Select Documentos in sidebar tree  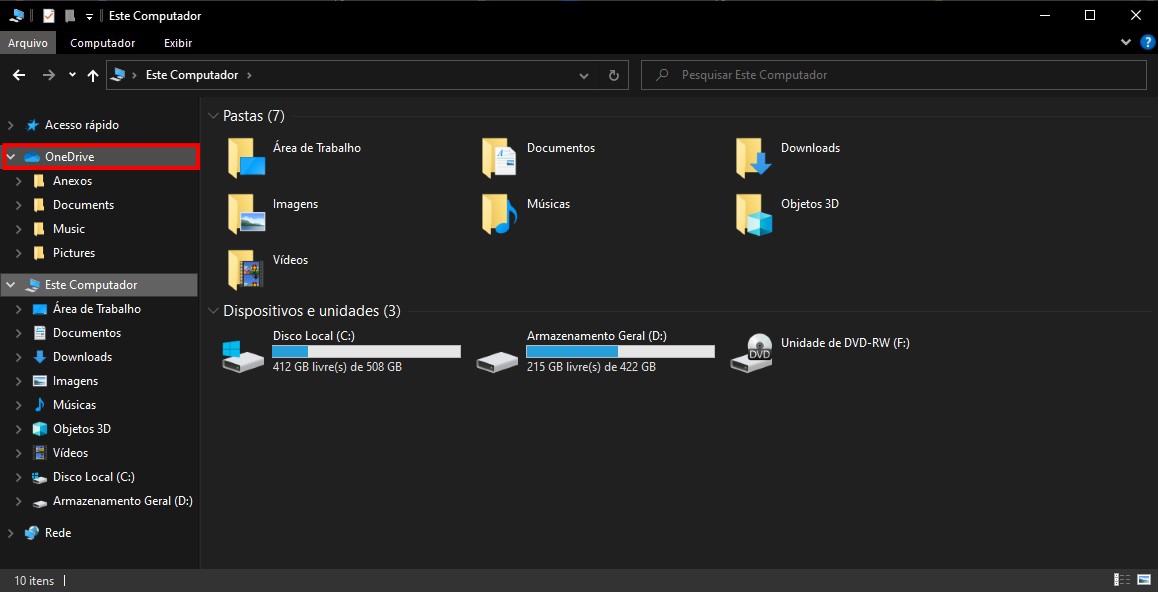tap(87, 333)
